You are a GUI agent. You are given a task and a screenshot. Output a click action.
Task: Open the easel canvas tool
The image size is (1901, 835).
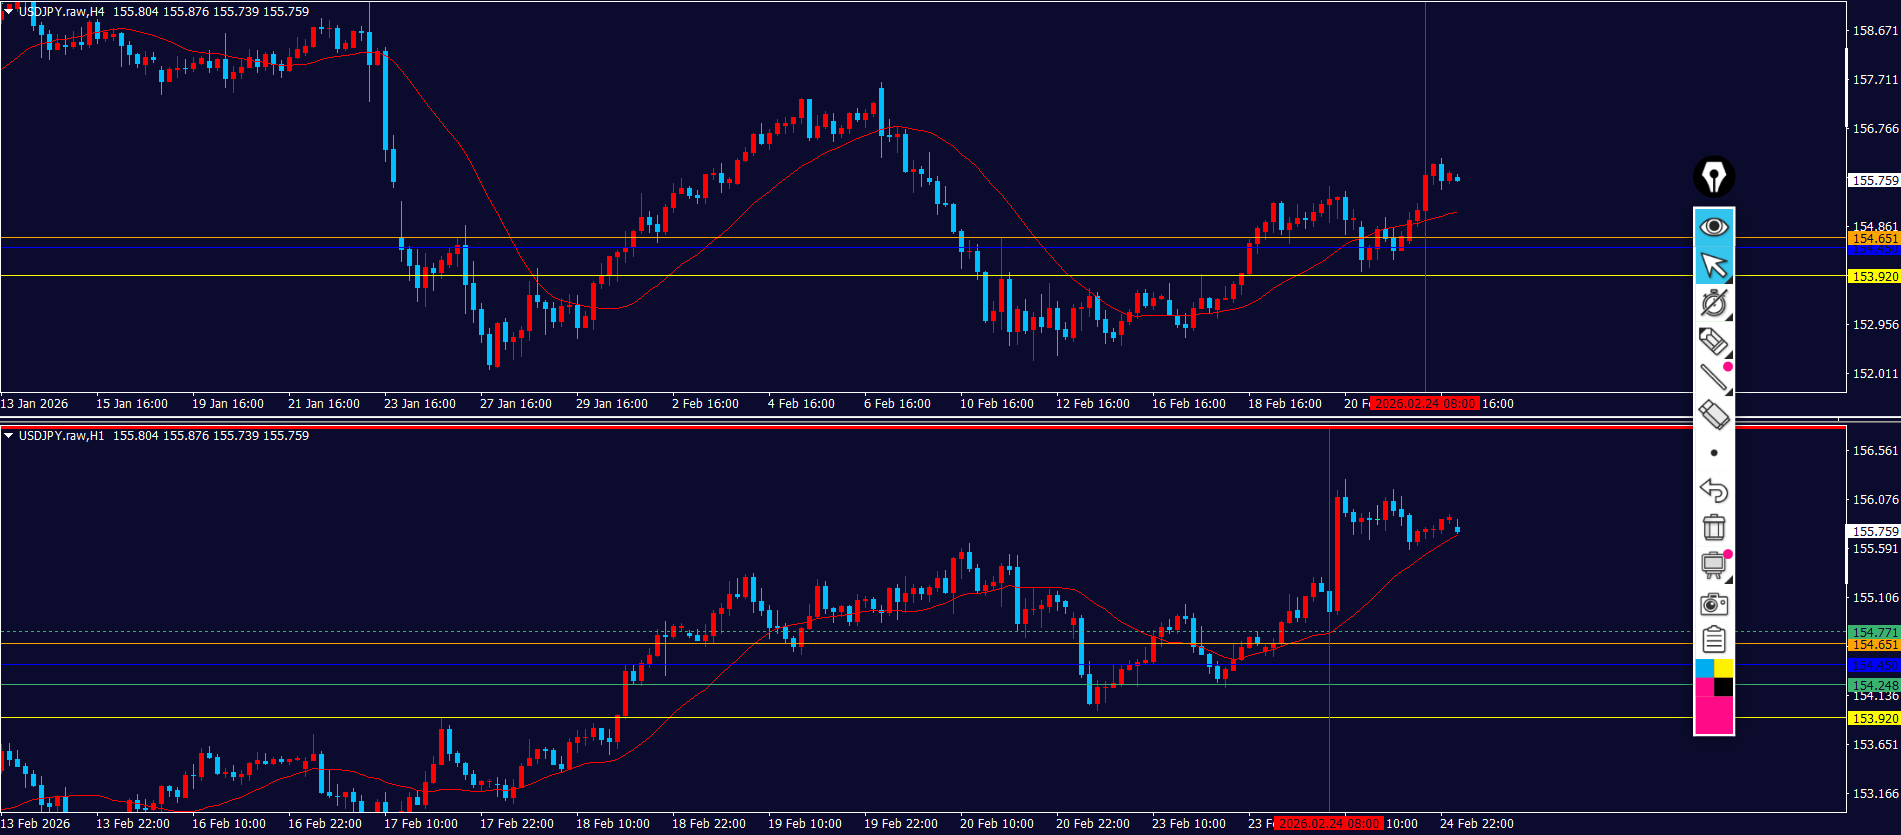coord(1713,565)
